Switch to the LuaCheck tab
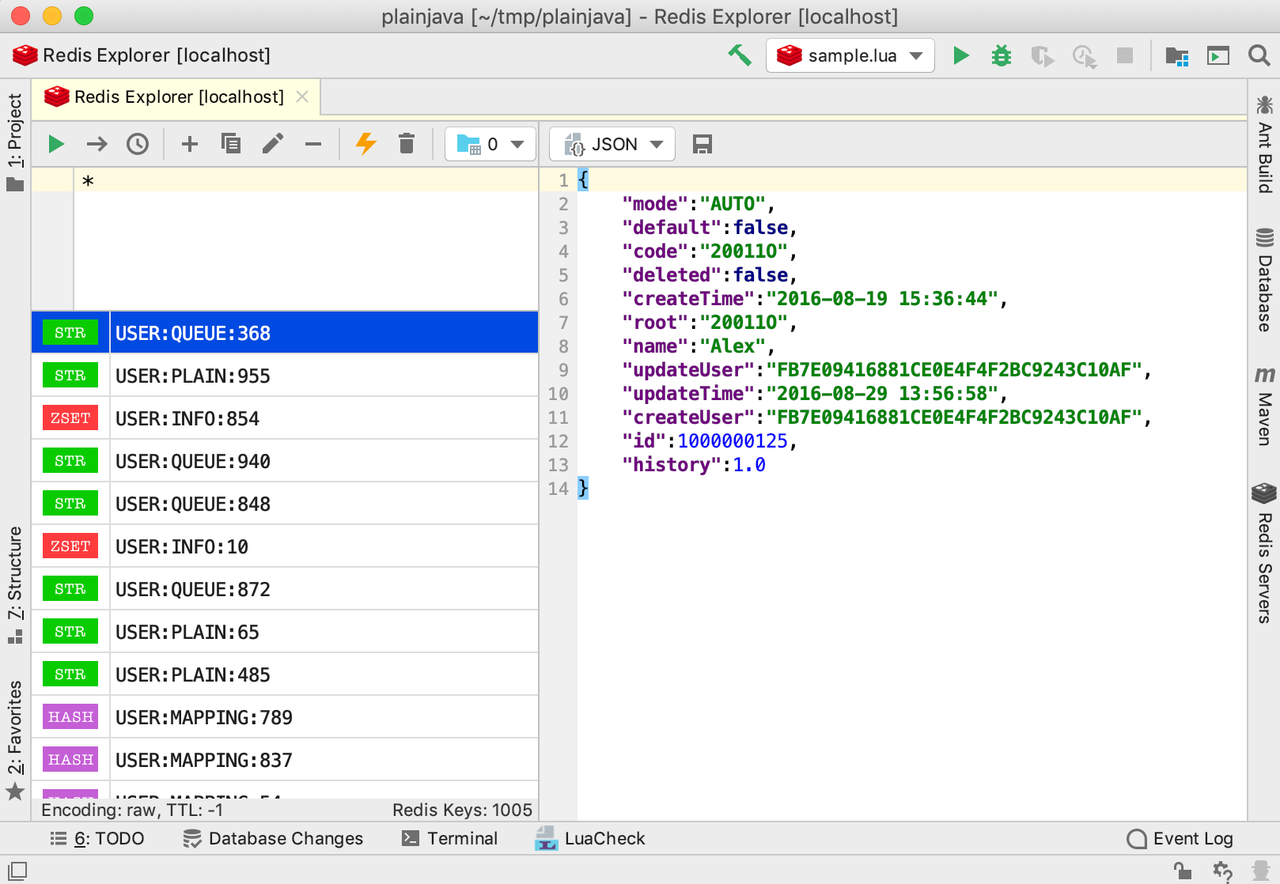Image resolution: width=1280 pixels, height=884 pixels. pos(591,838)
